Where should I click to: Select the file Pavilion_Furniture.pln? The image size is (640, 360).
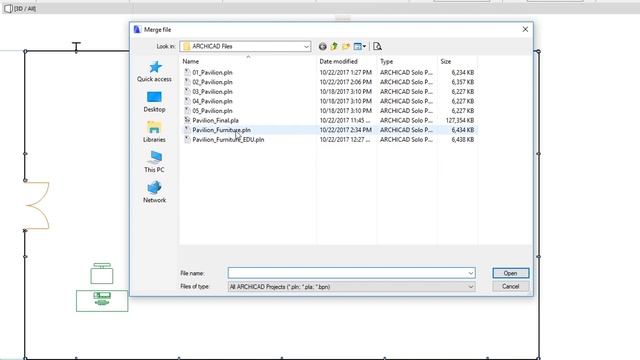tap(222, 130)
